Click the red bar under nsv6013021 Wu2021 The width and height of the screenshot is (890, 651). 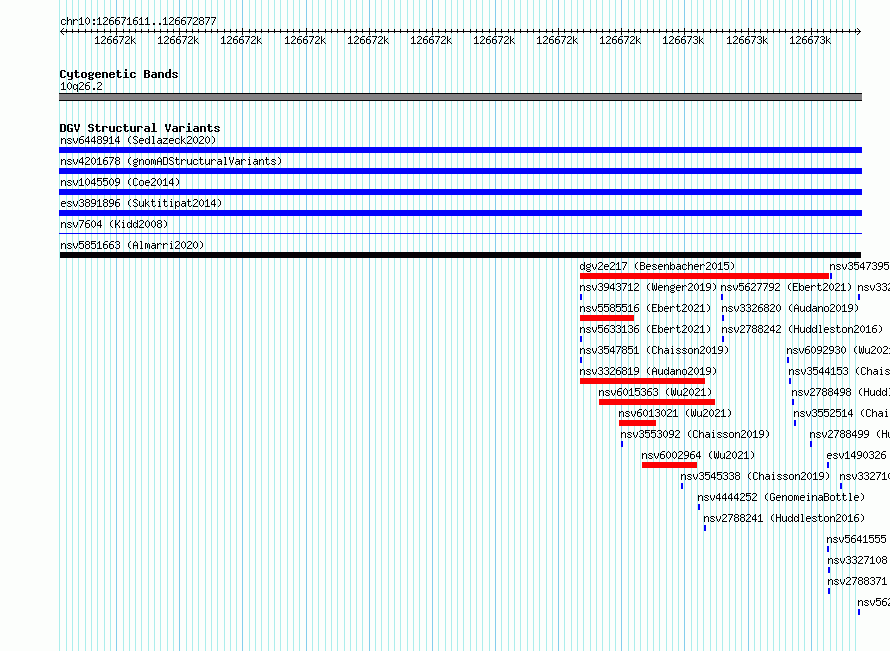(x=637, y=423)
